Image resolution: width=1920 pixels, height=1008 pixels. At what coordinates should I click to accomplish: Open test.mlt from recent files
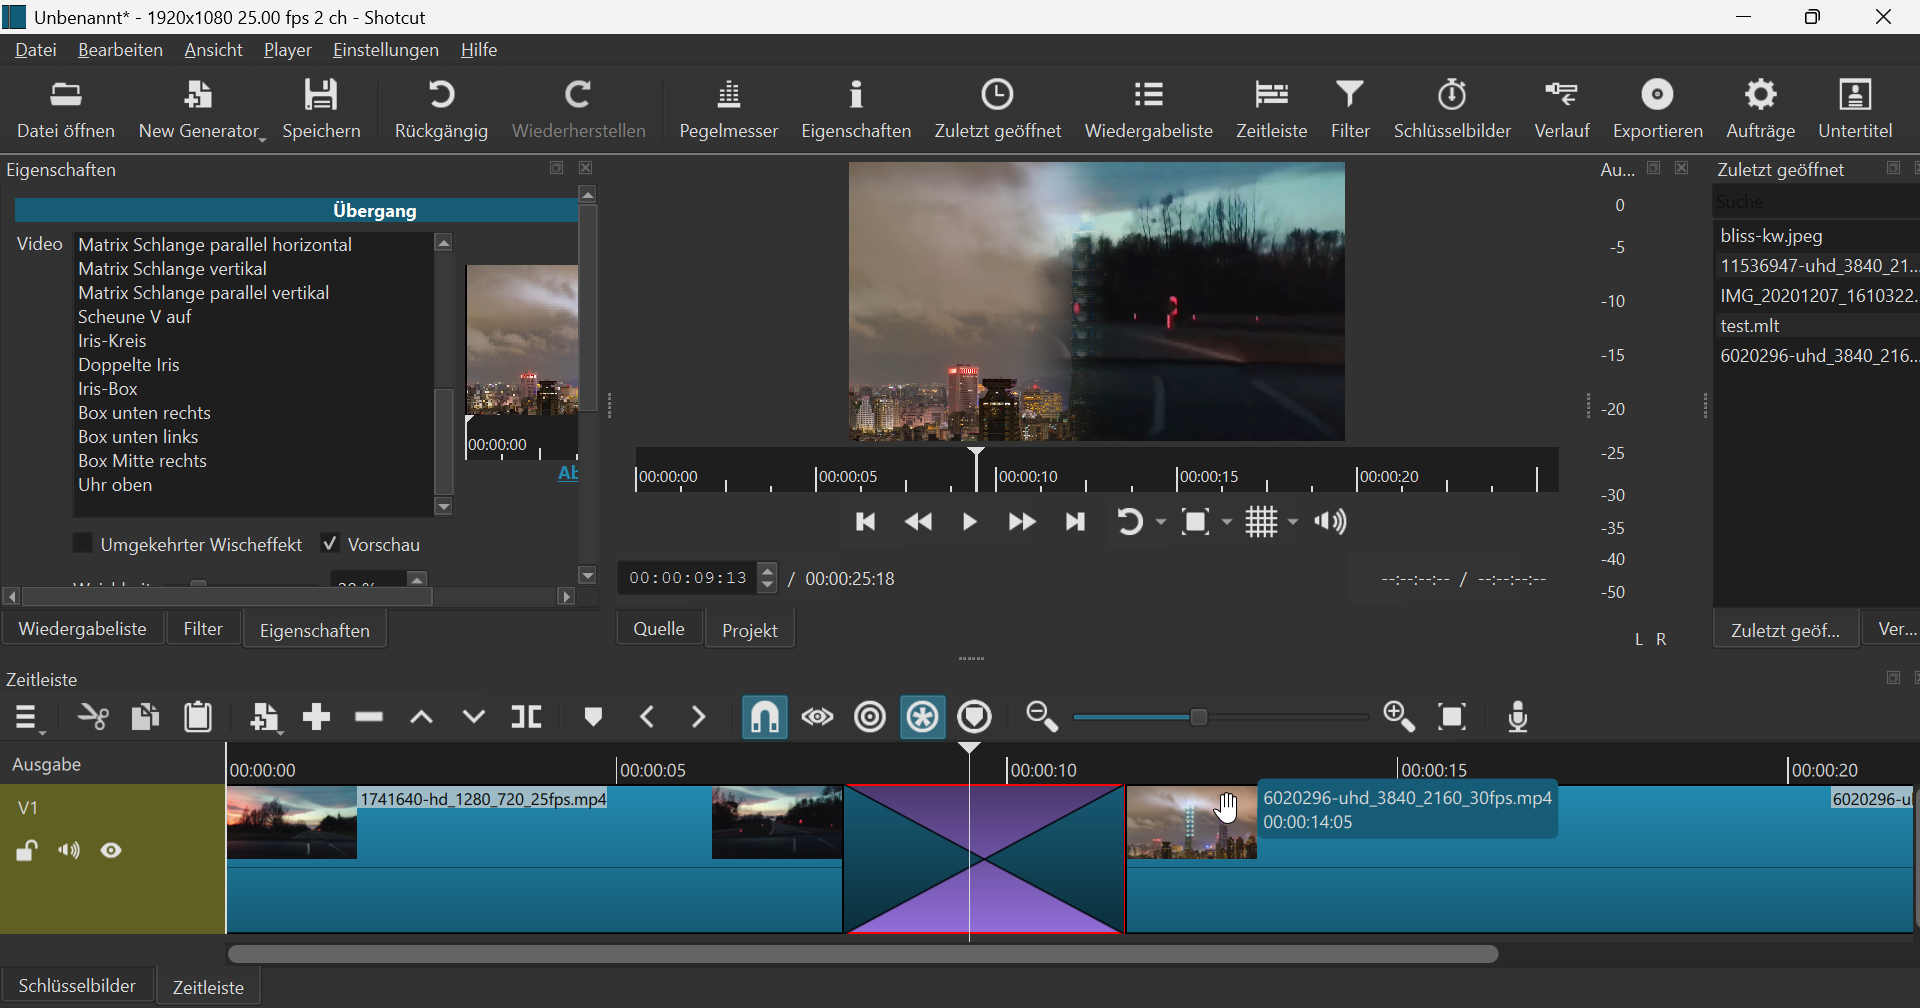click(1750, 326)
